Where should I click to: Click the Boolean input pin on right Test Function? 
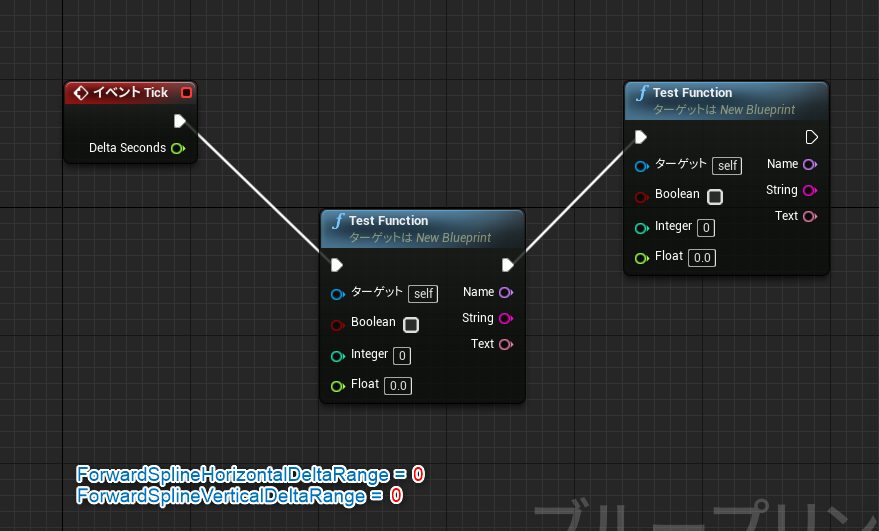(642, 197)
